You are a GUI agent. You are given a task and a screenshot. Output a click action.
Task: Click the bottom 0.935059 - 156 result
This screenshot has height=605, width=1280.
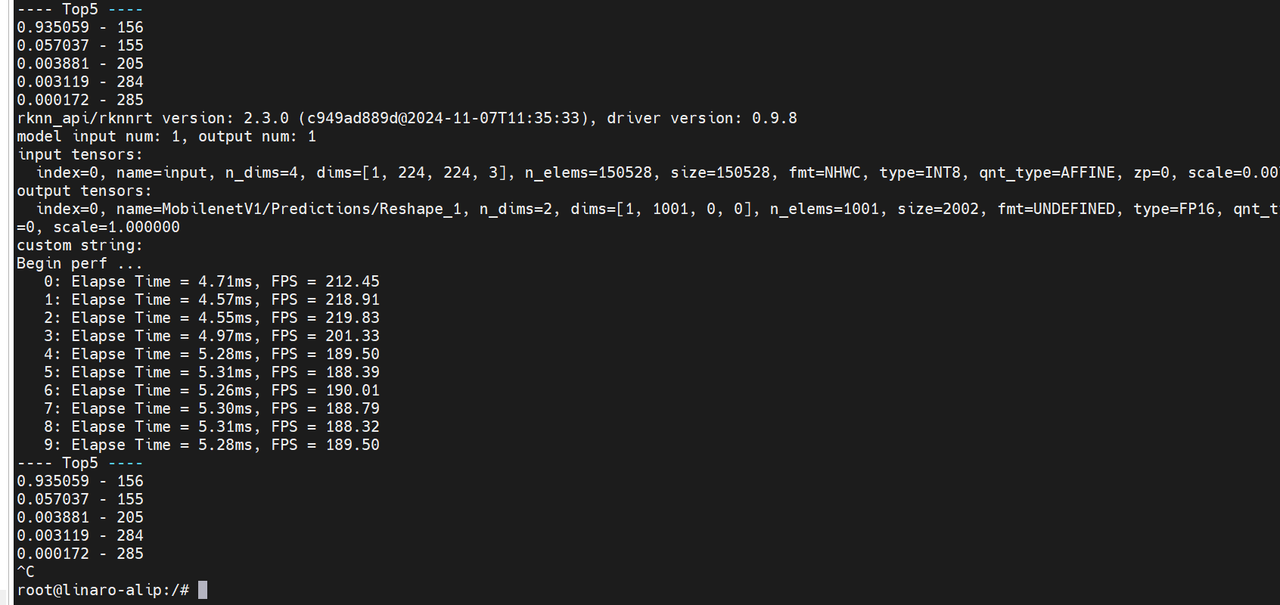click(x=80, y=481)
